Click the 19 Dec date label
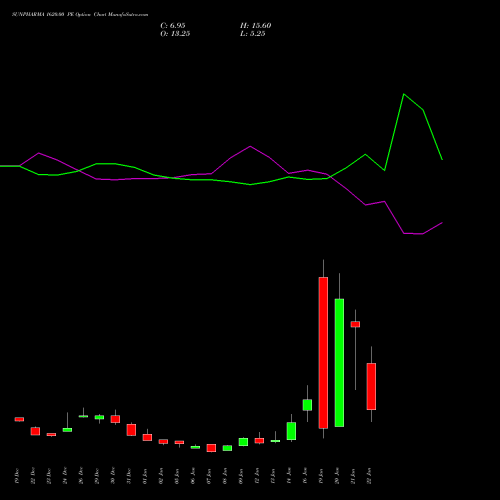 click(x=17, y=476)
